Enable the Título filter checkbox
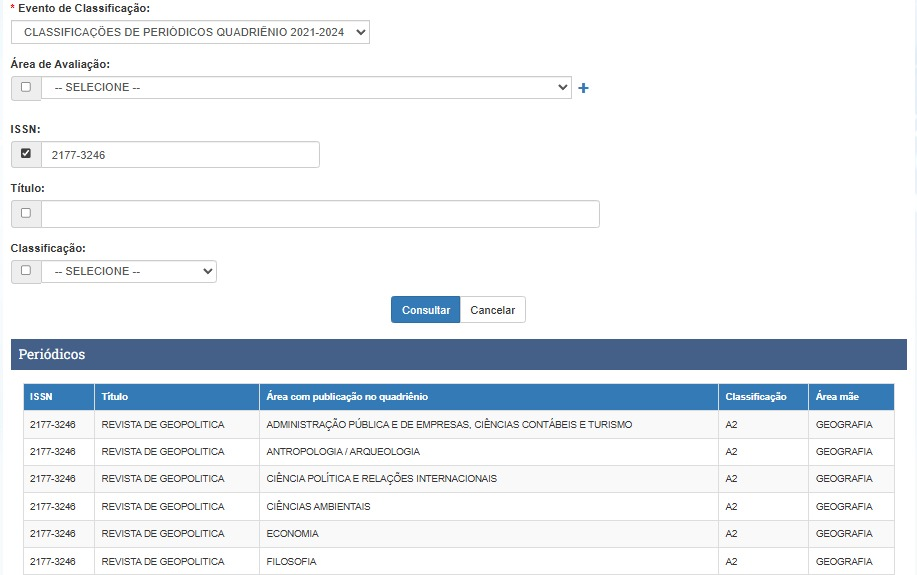The image size is (917, 575). point(26,213)
